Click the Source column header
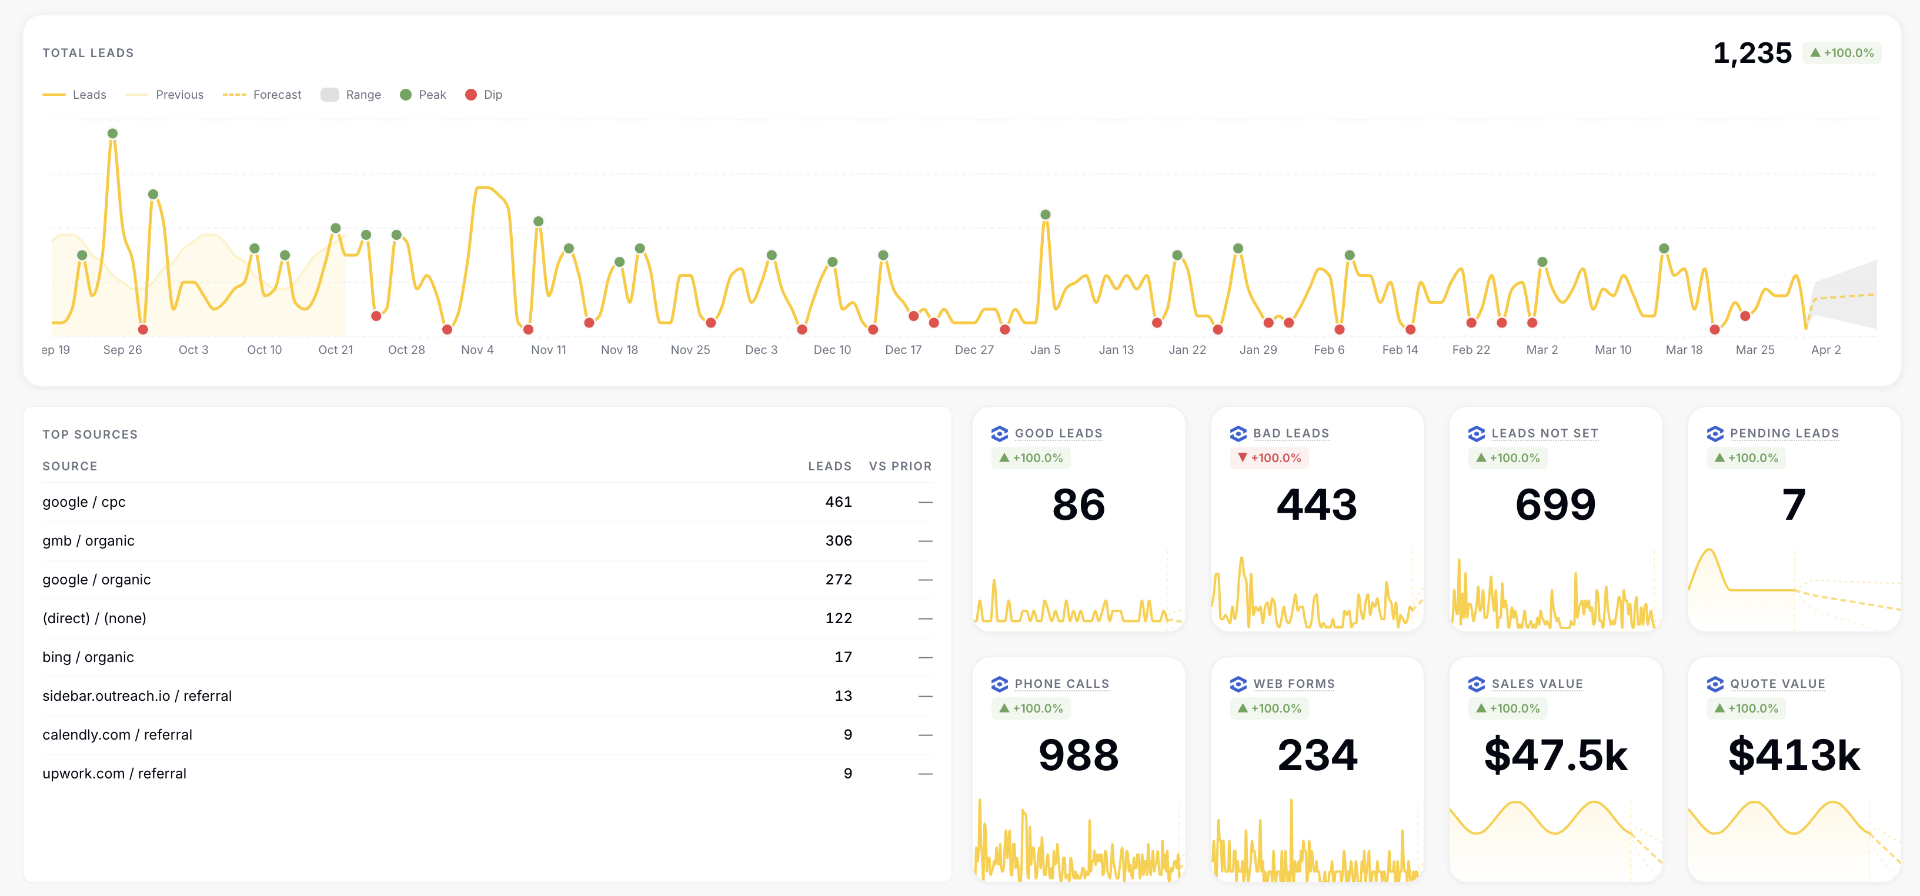 point(70,466)
